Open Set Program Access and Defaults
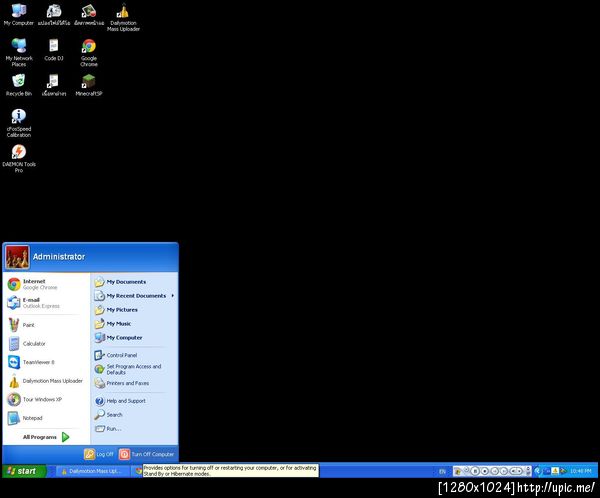 click(x=134, y=369)
